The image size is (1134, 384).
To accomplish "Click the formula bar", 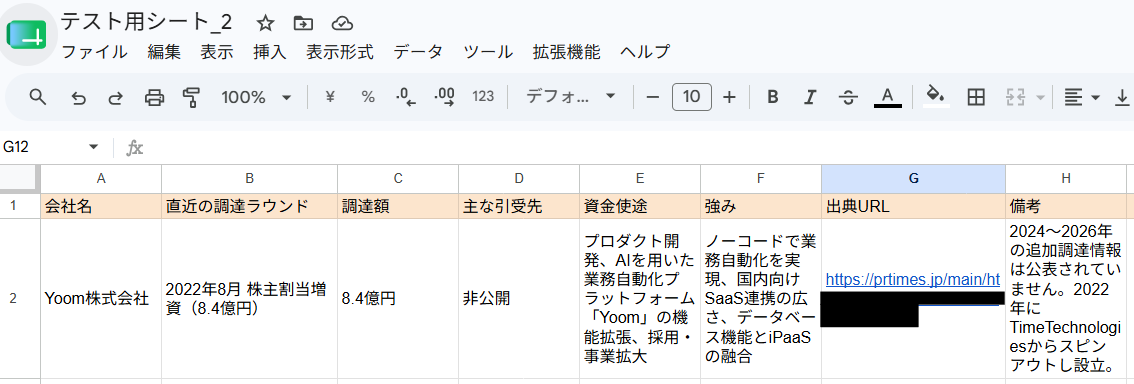I will [640, 148].
